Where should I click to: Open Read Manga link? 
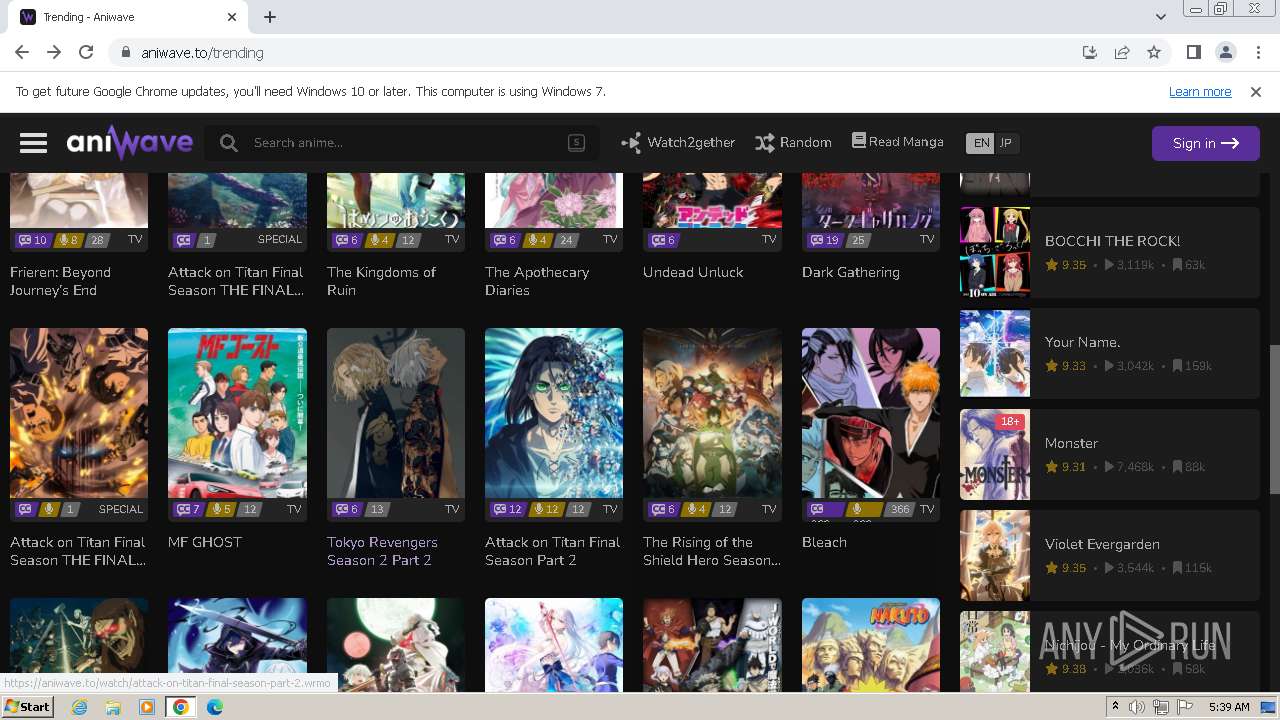(x=897, y=142)
